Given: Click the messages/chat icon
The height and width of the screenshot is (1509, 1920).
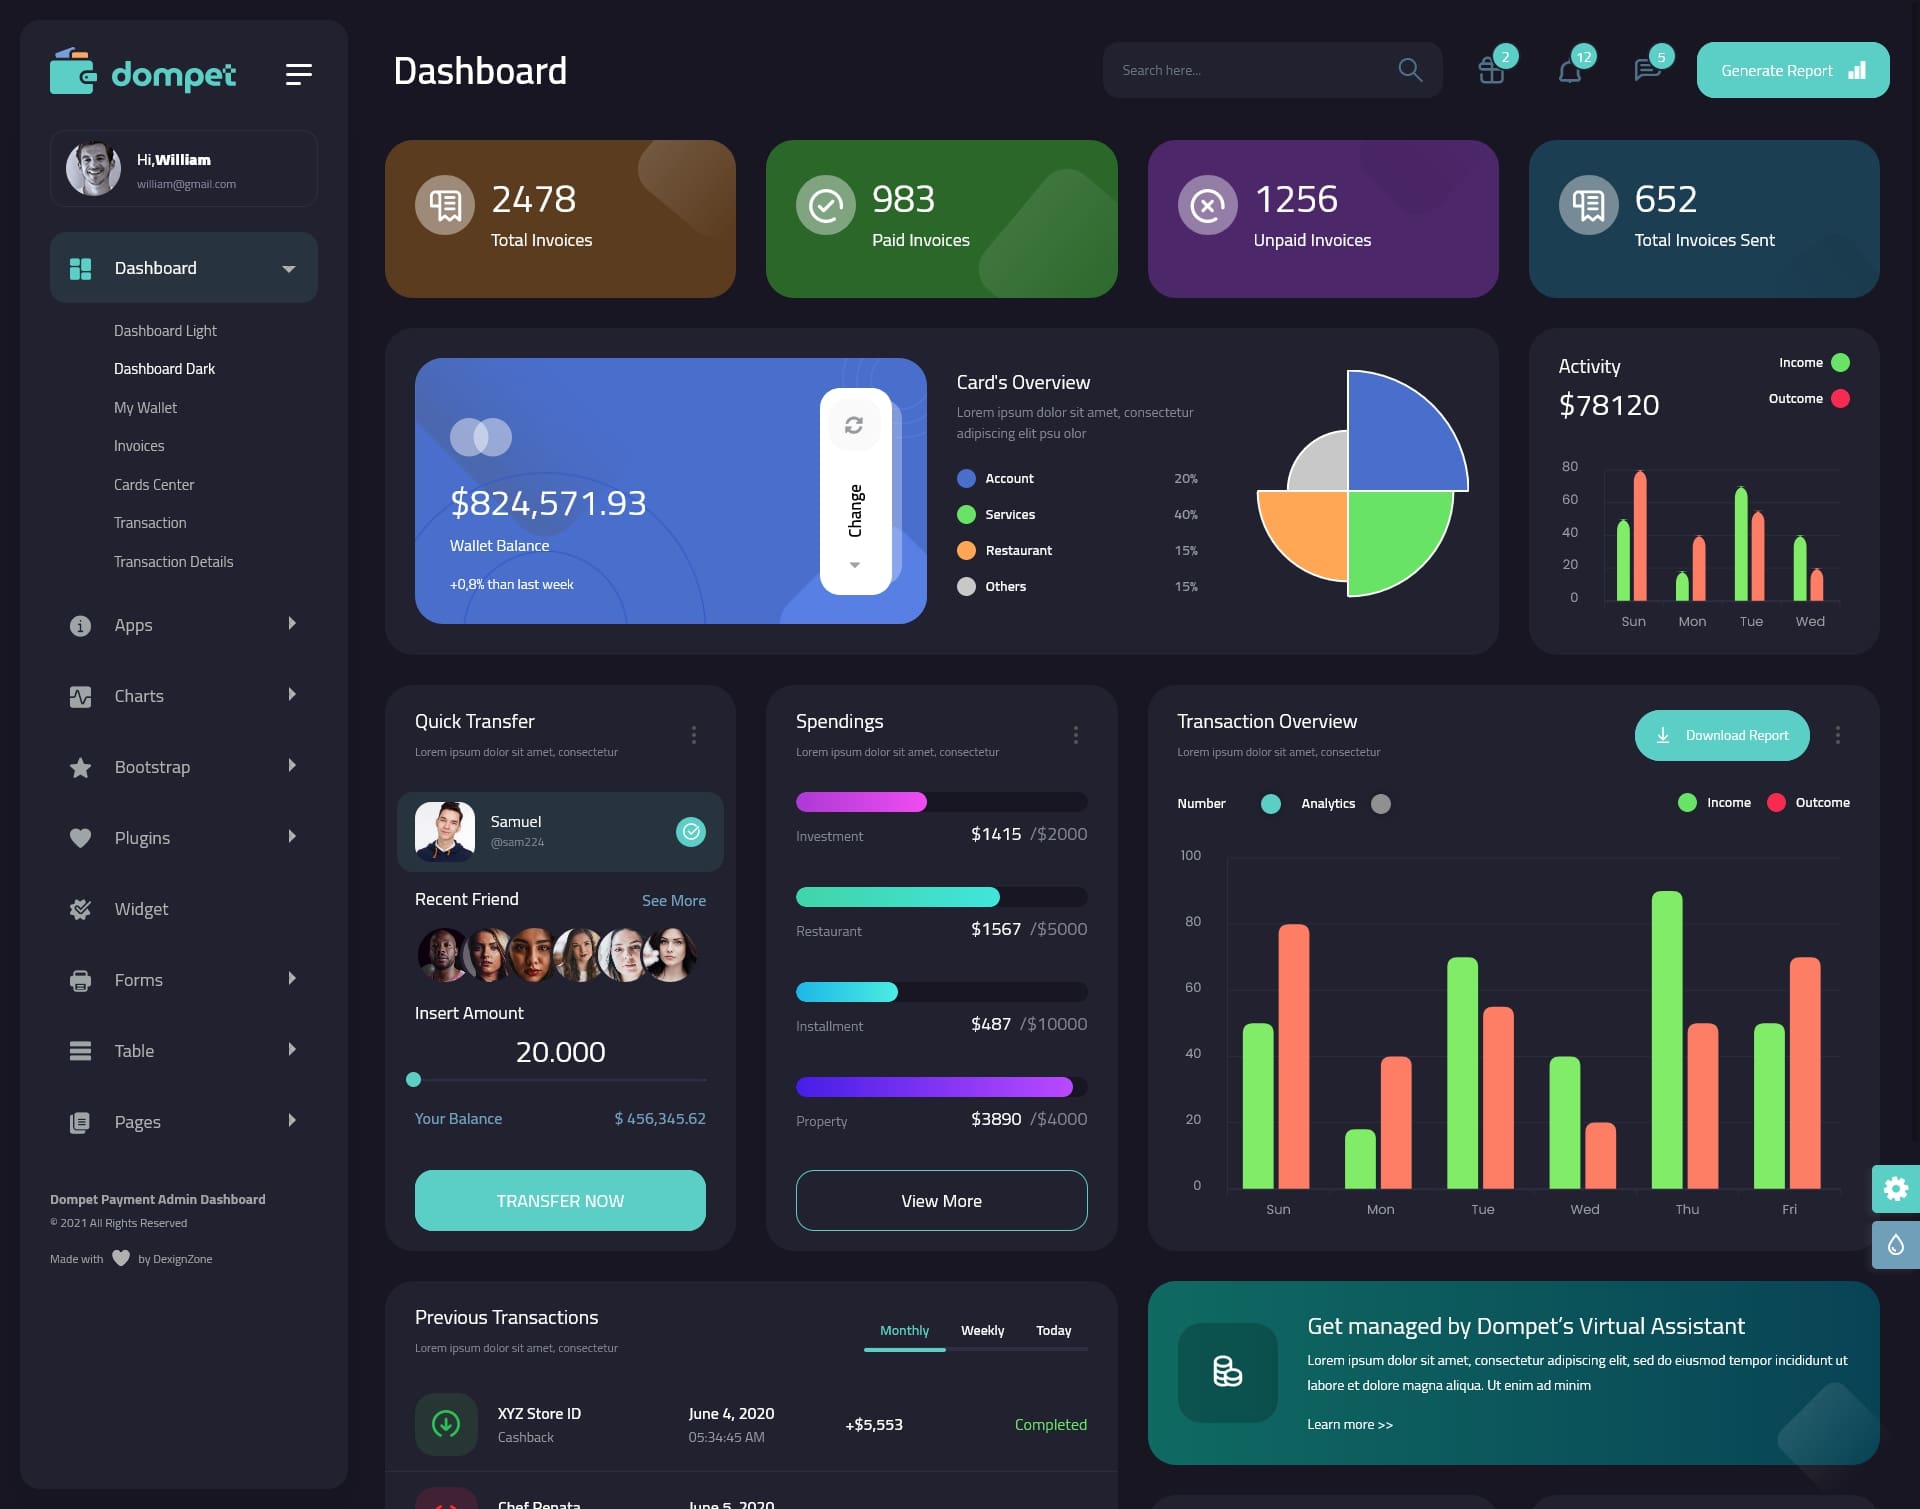Looking at the screenshot, I should pos(1646,69).
